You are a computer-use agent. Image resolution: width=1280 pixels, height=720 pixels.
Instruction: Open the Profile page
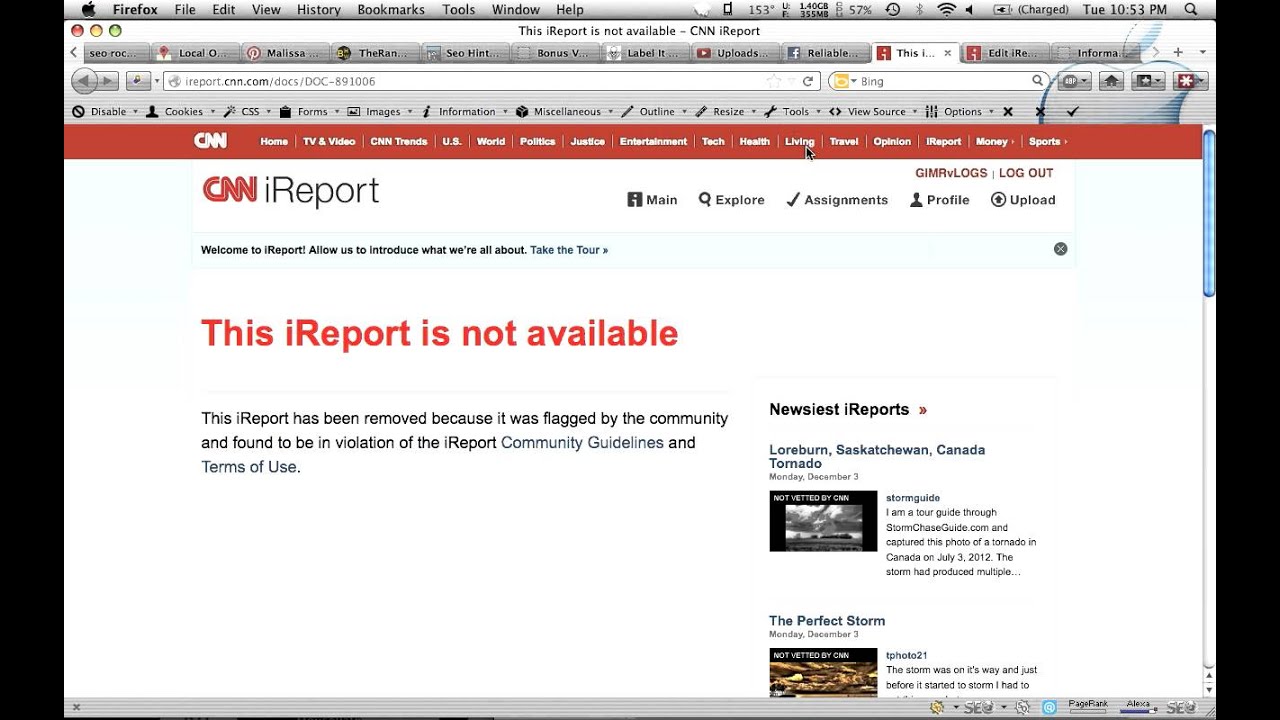939,200
